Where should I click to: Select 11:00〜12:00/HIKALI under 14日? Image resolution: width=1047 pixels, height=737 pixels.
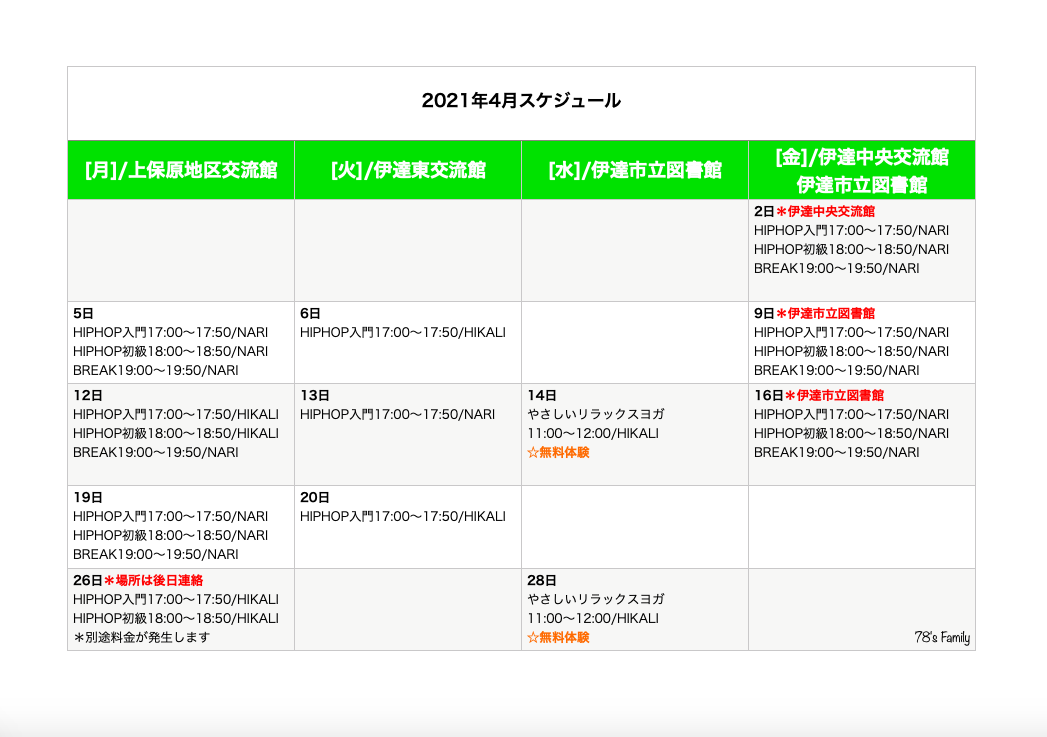[593, 433]
